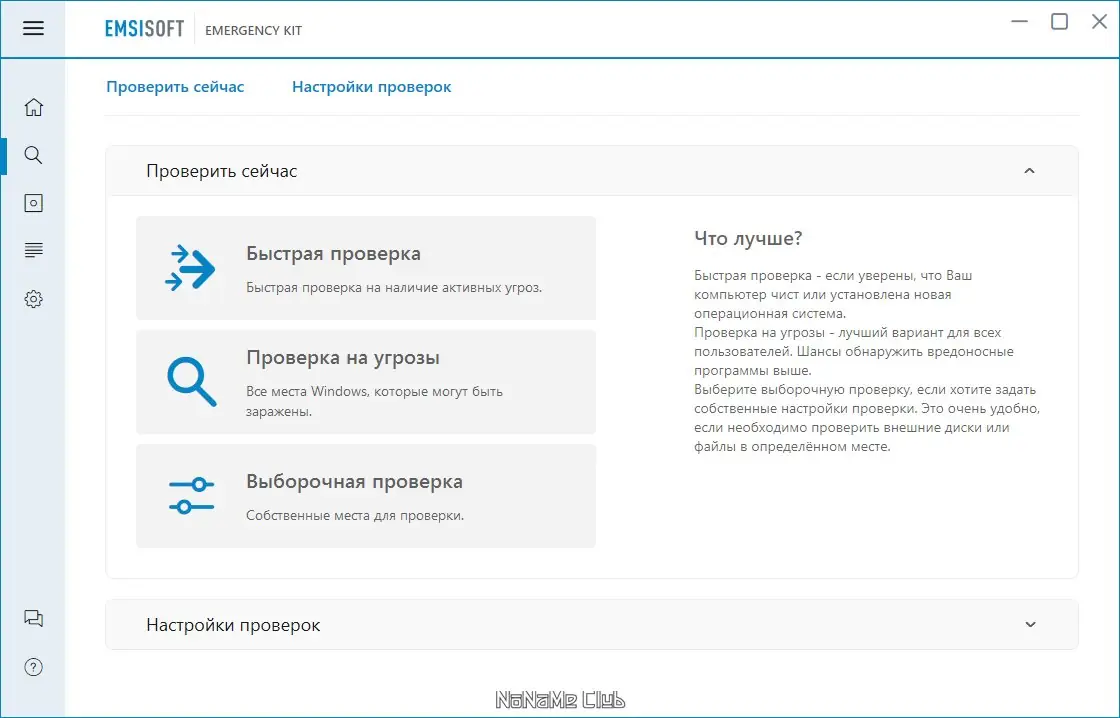
Task: Click the quick scan arrows icon
Action: [x=190, y=268]
